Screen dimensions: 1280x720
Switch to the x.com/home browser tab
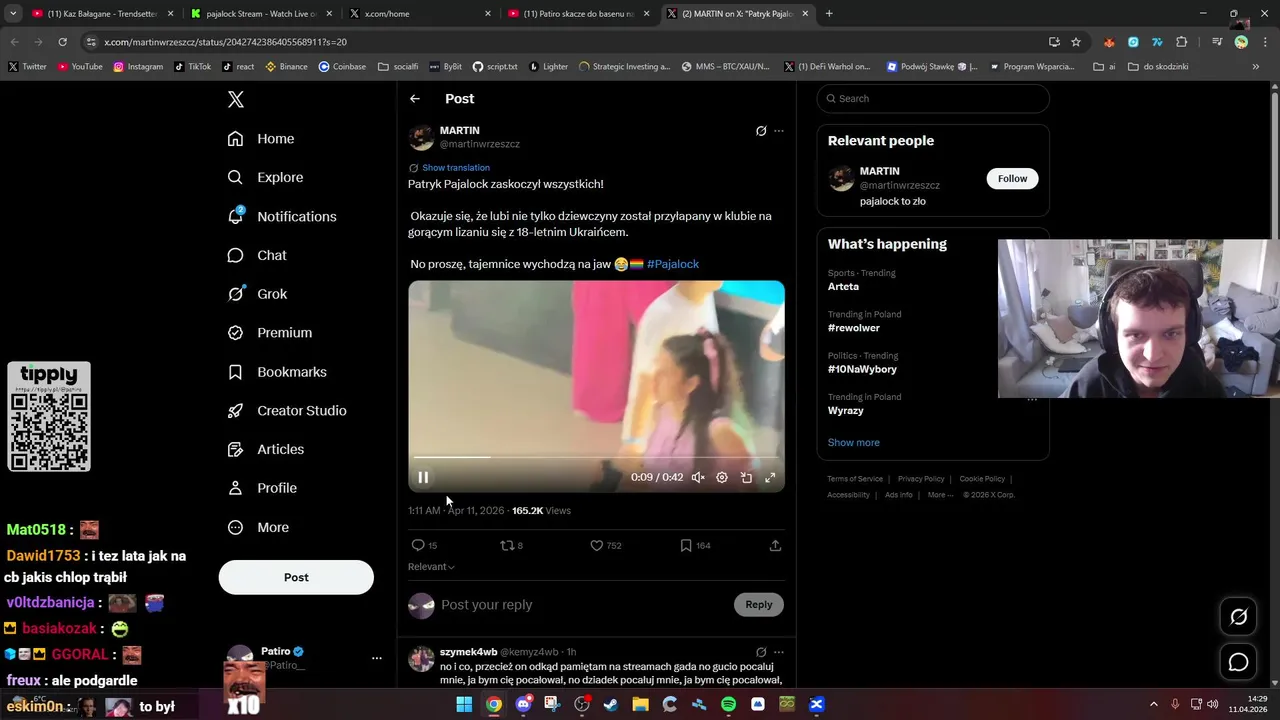(x=420, y=14)
